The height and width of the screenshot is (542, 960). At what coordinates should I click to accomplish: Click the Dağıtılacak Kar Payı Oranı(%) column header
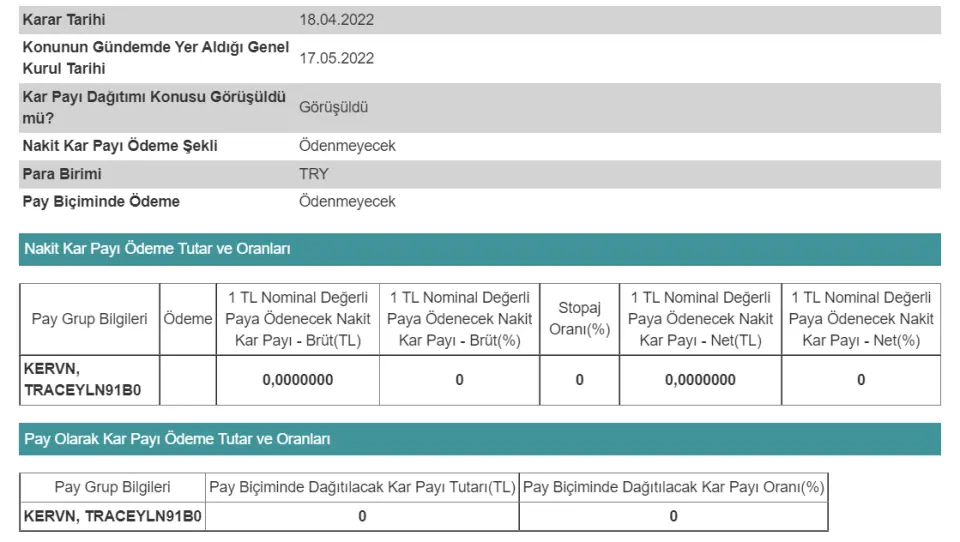coord(673,487)
